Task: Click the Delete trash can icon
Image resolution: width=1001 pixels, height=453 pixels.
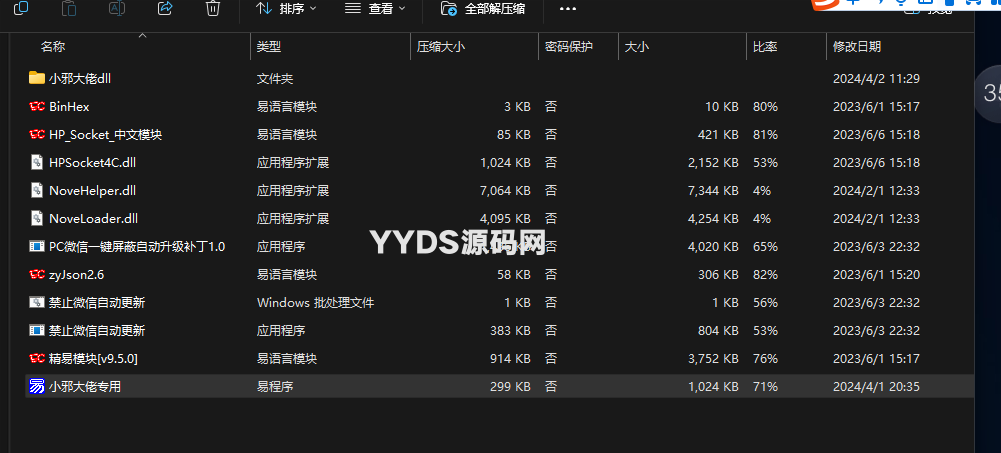Action: coord(213,8)
